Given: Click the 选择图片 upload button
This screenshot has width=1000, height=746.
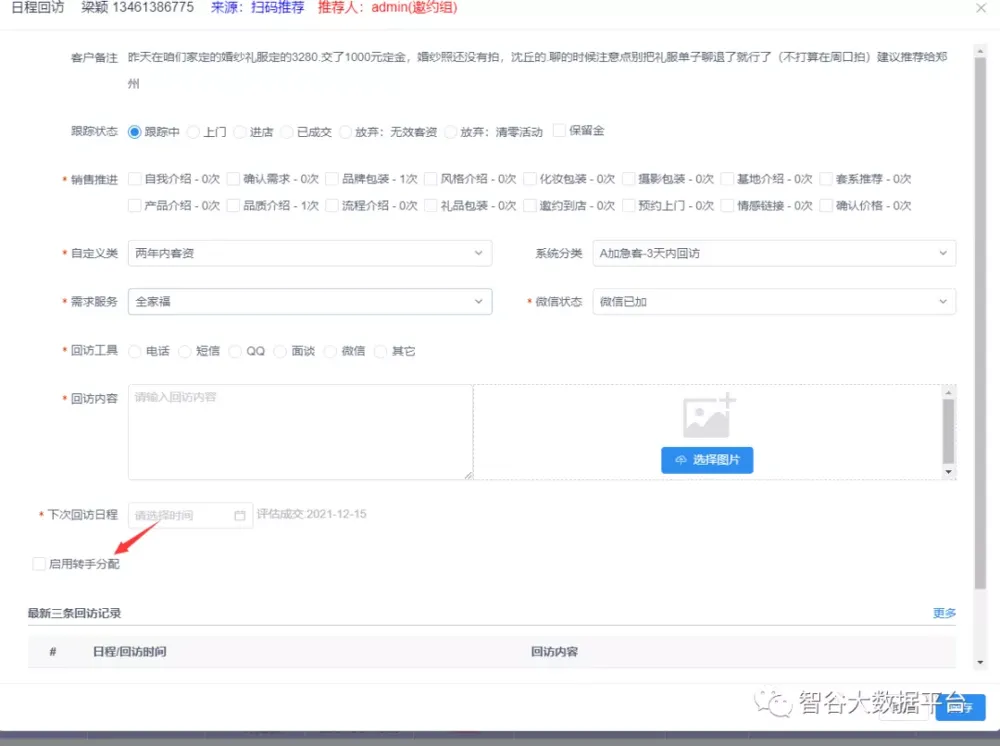Looking at the screenshot, I should tap(707, 460).
